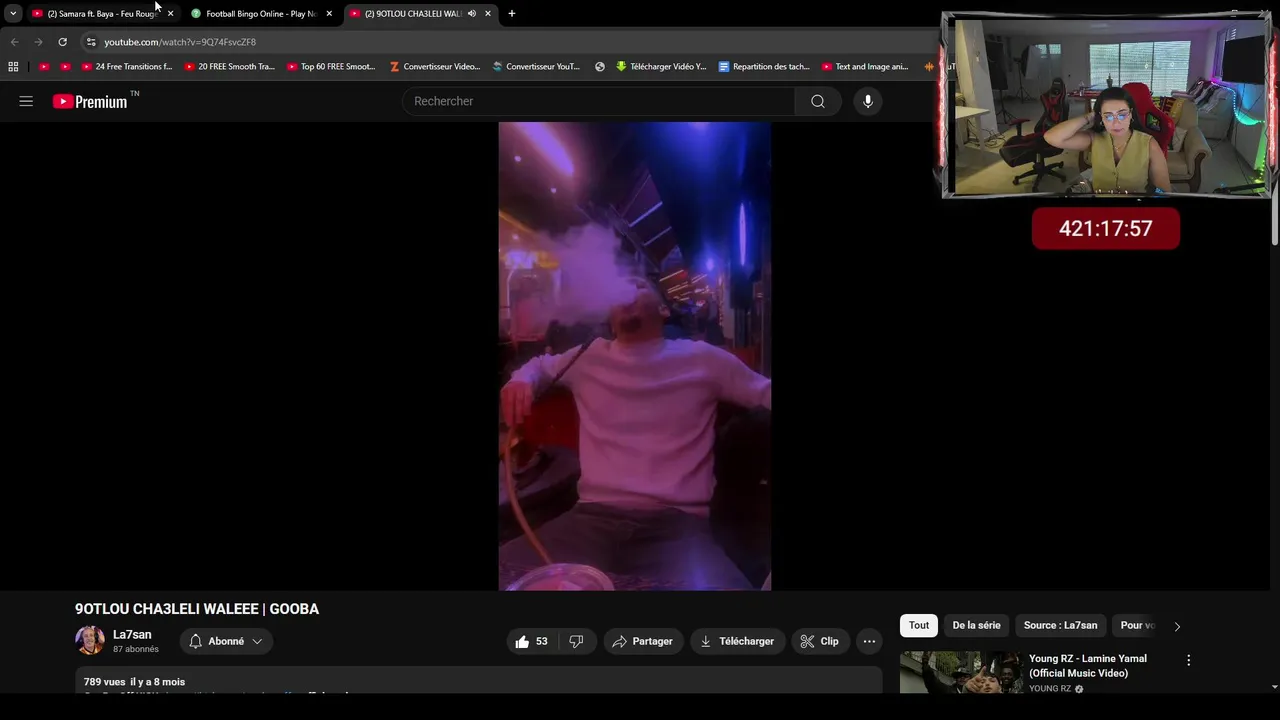Dislike the video with thumbs down
This screenshot has width=1280, height=720.
(x=576, y=641)
